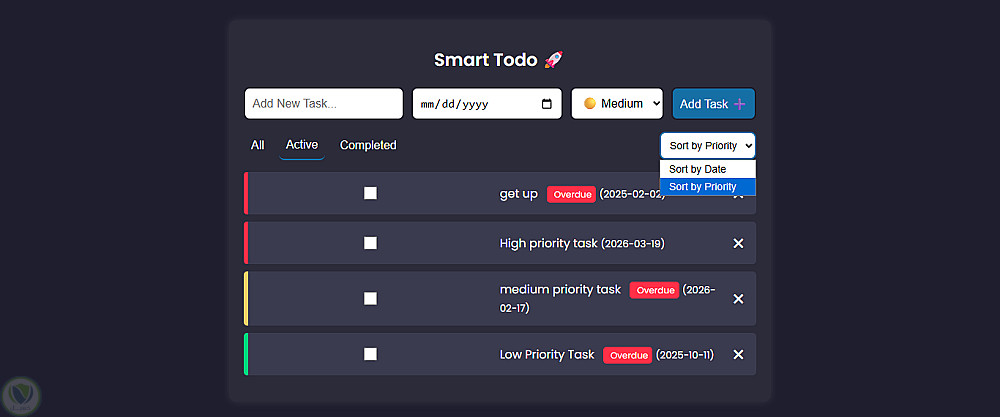The width and height of the screenshot is (1000, 417).
Task: Delete the Low Priority Task
Action: [x=738, y=355]
